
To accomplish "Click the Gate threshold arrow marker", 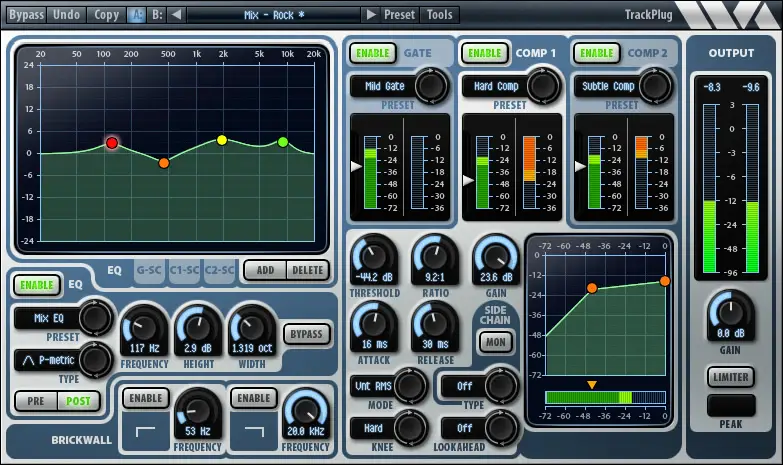I will click(357, 166).
